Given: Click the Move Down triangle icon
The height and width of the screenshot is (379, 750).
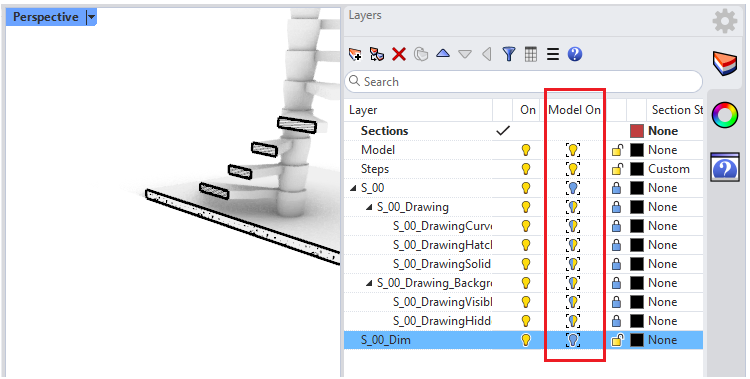Looking at the screenshot, I should click(465, 54).
